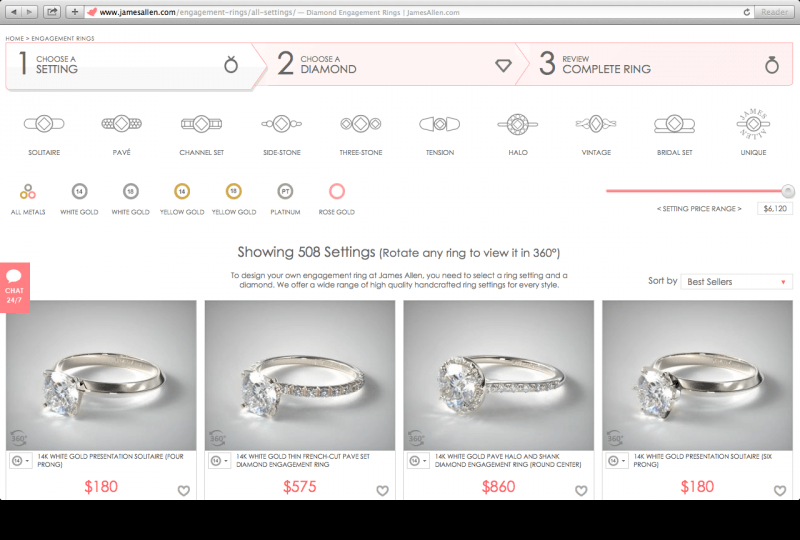Click the Home breadcrumb link
This screenshot has height=540, width=800.
tap(14, 38)
